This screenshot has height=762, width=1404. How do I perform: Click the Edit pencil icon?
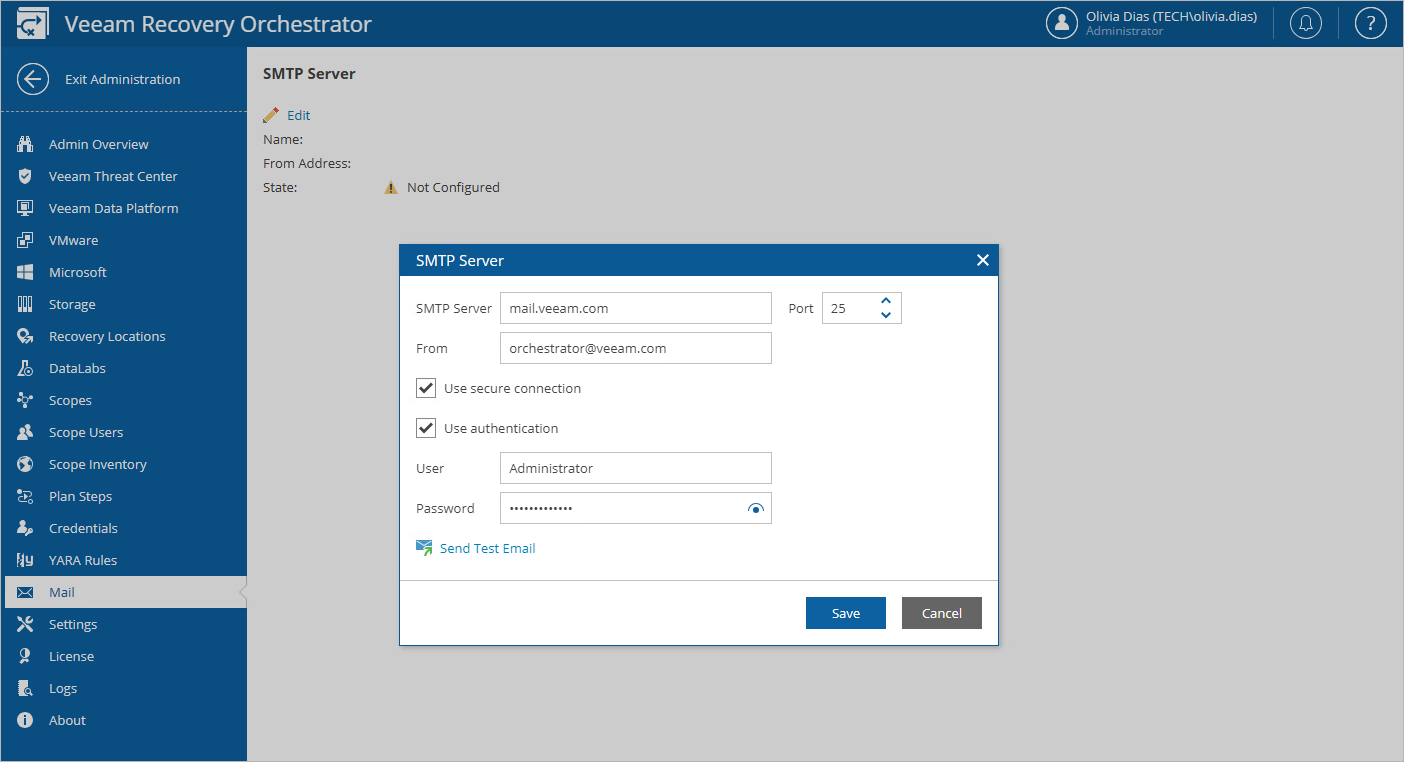(x=268, y=114)
